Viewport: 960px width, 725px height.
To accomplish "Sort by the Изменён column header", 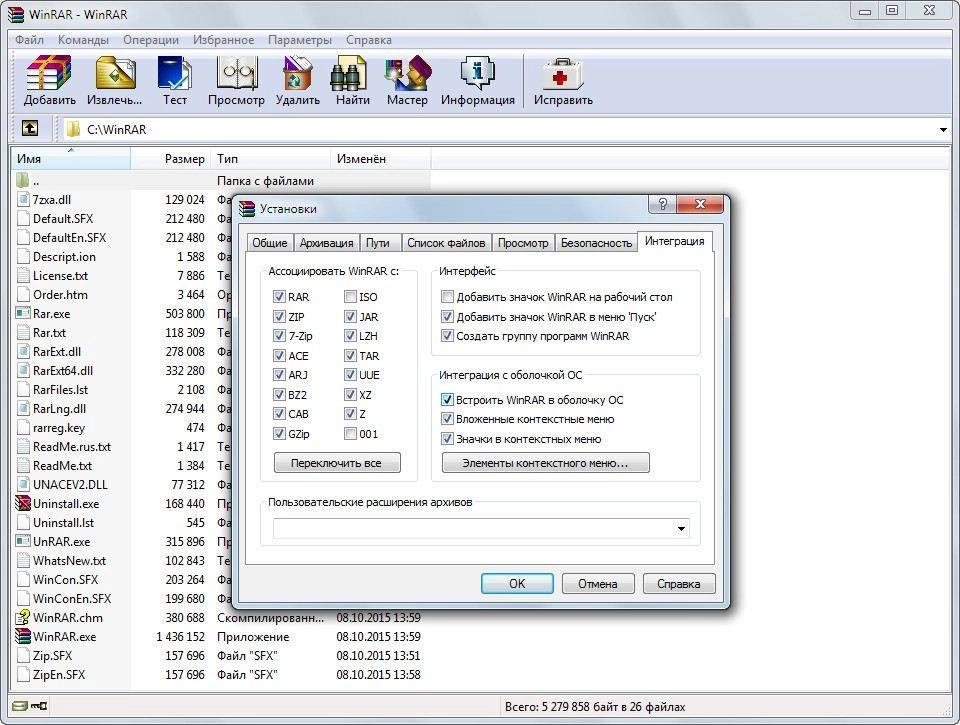I will coord(381,159).
